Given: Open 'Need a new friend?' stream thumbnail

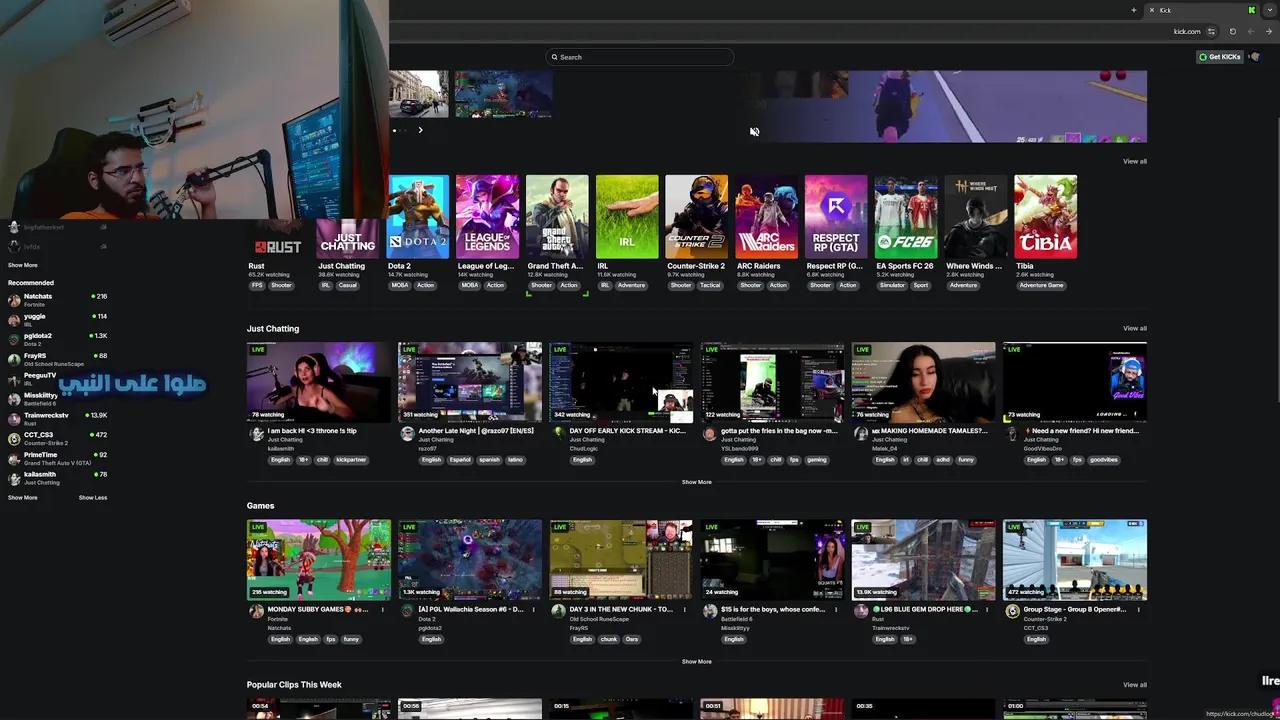Looking at the screenshot, I should click(1074, 382).
